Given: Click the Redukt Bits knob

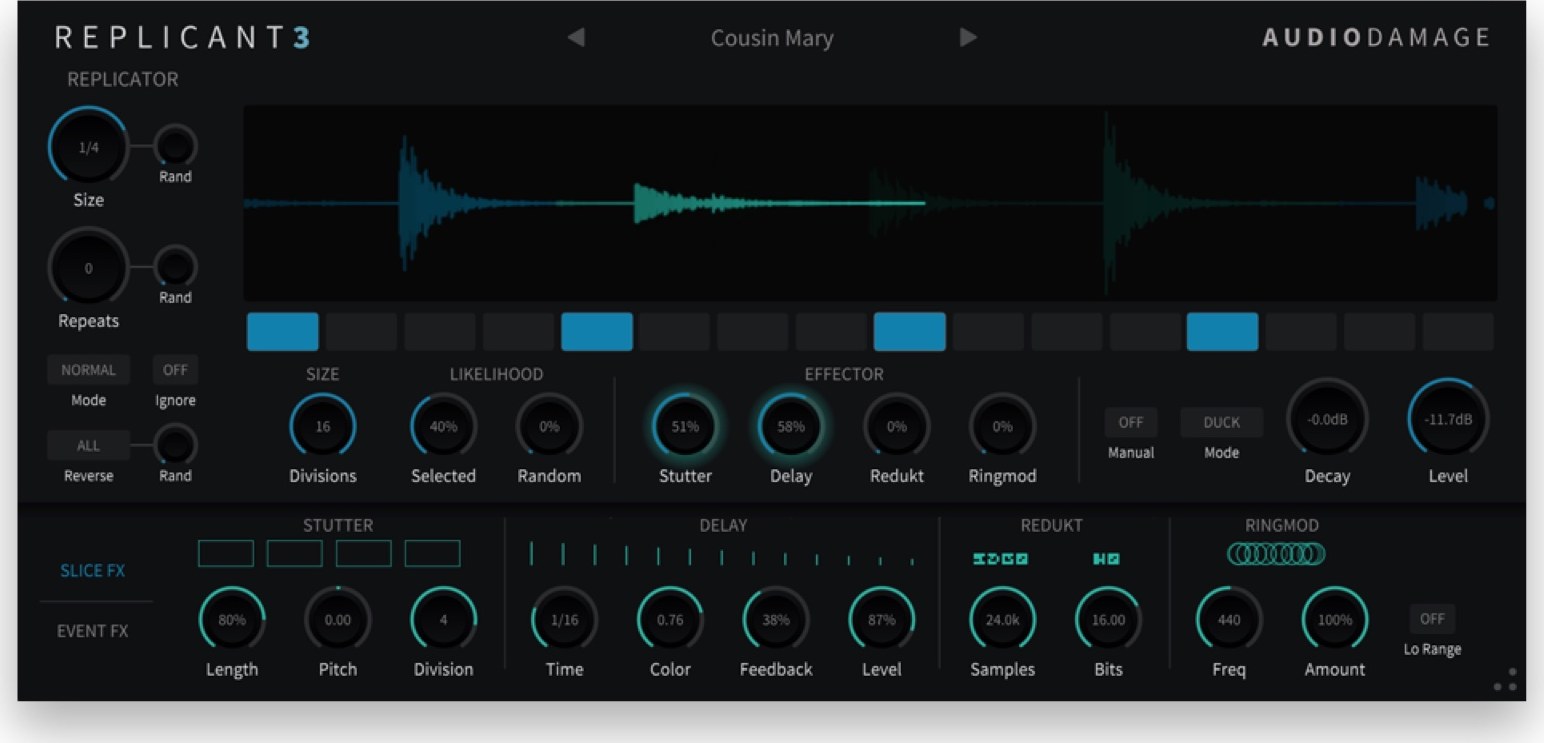Looking at the screenshot, I should (x=1108, y=620).
